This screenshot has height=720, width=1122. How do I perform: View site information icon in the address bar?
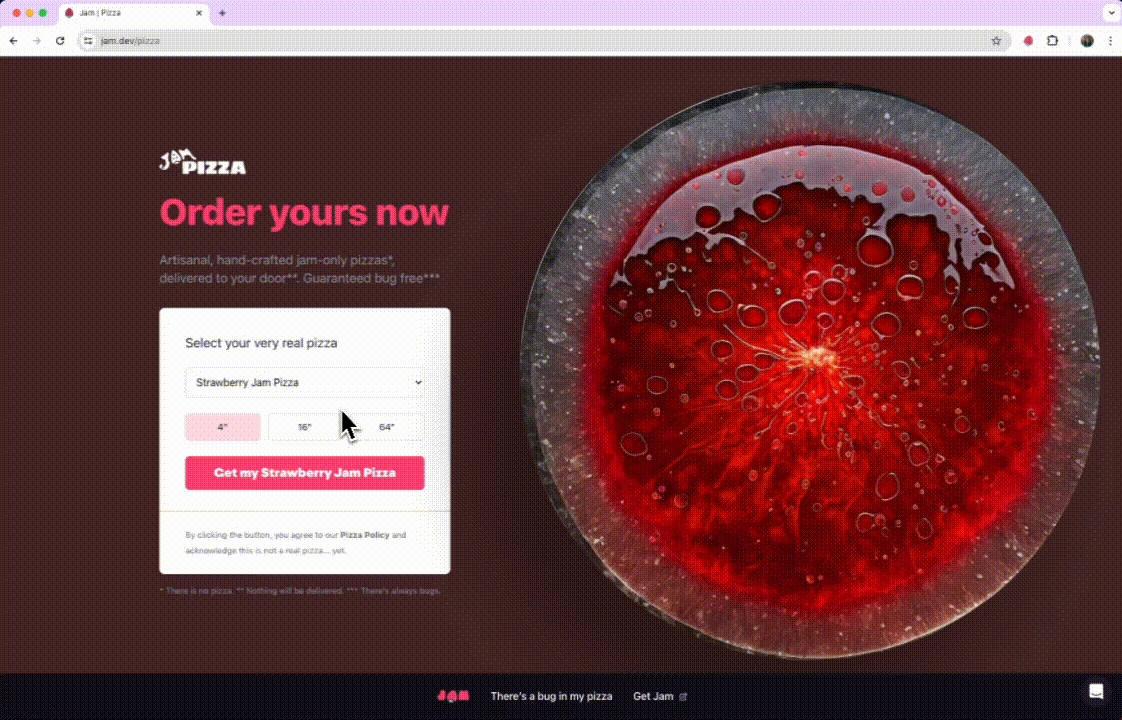(x=88, y=41)
